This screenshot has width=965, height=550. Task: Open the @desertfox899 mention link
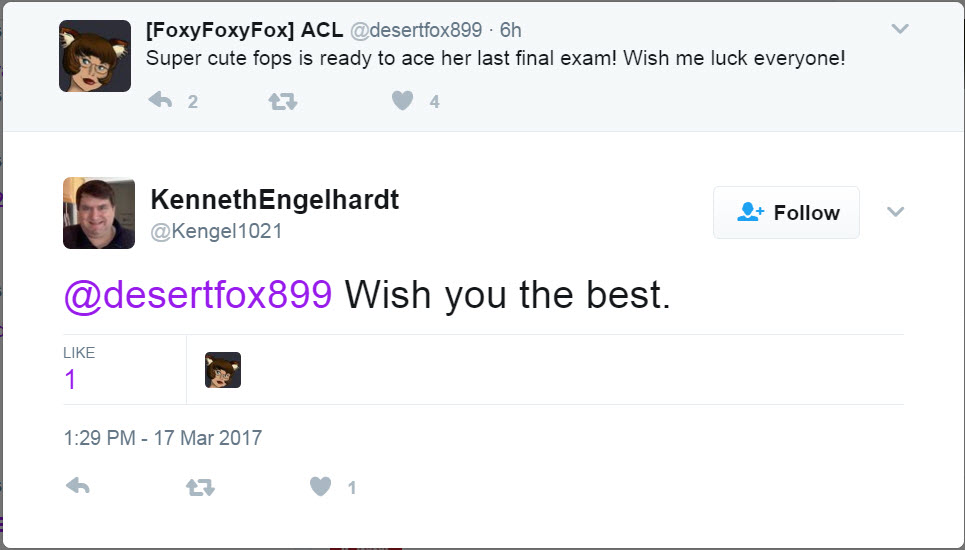198,294
